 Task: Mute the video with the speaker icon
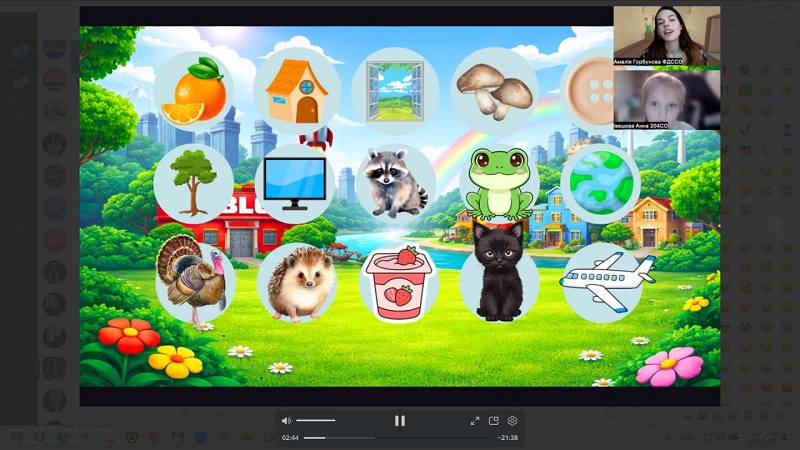click(286, 421)
